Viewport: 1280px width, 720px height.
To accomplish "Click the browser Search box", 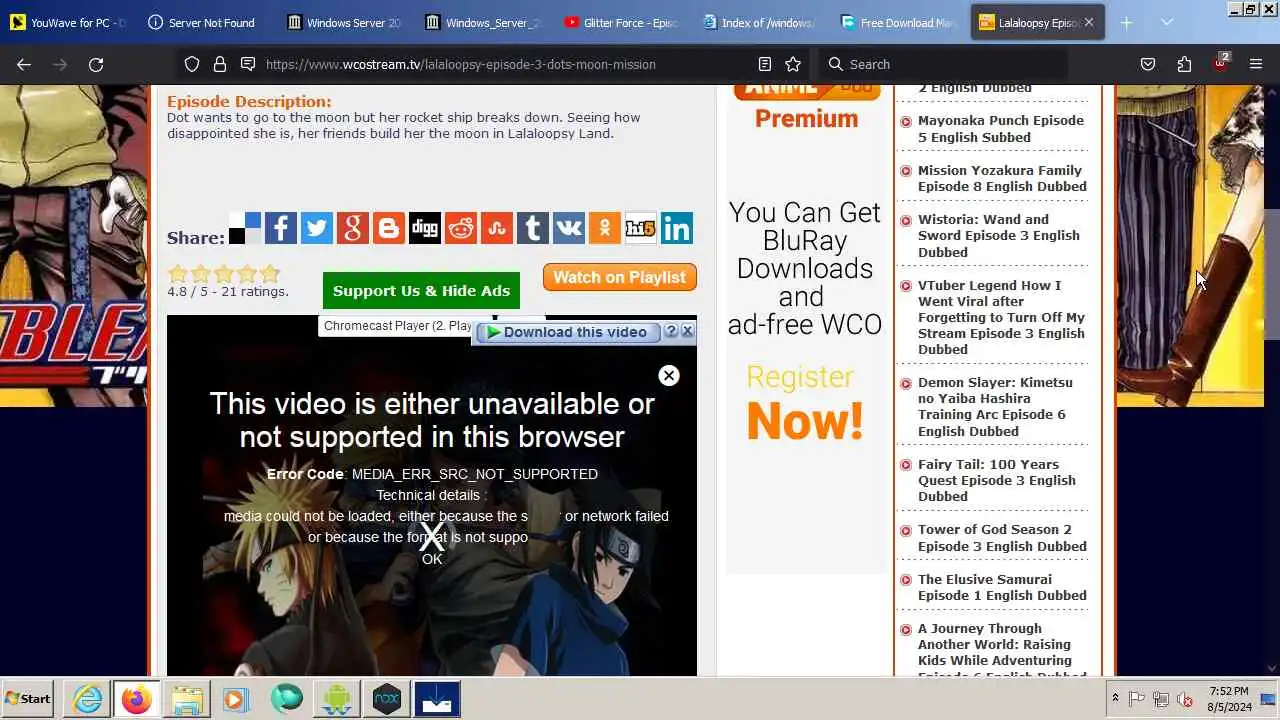I will [x=942, y=64].
